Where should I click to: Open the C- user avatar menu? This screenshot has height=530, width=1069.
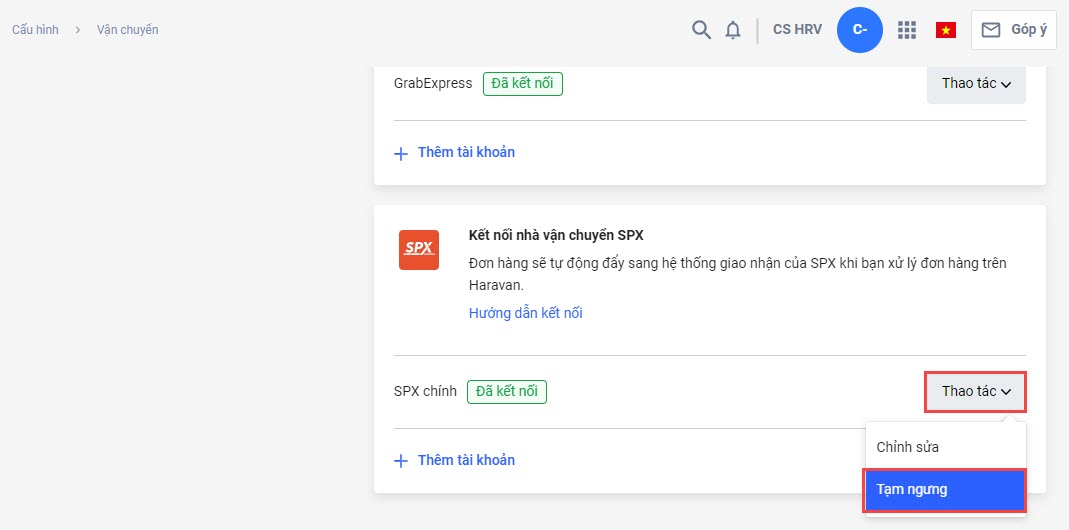(x=859, y=30)
